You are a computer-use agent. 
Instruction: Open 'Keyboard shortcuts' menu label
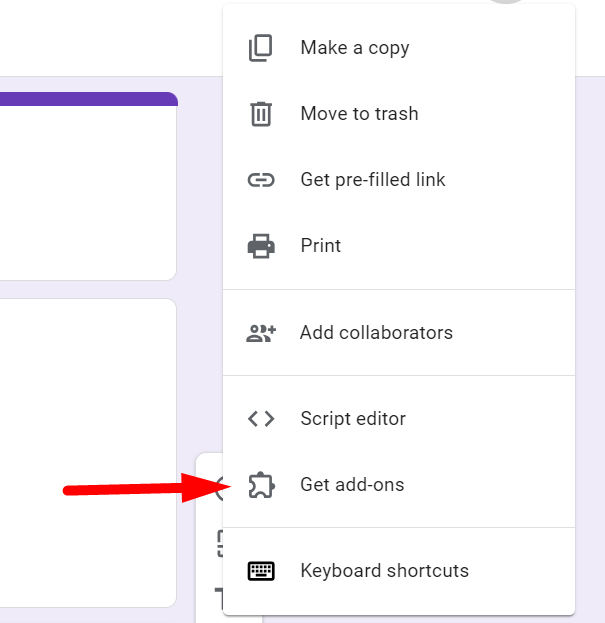(x=384, y=571)
